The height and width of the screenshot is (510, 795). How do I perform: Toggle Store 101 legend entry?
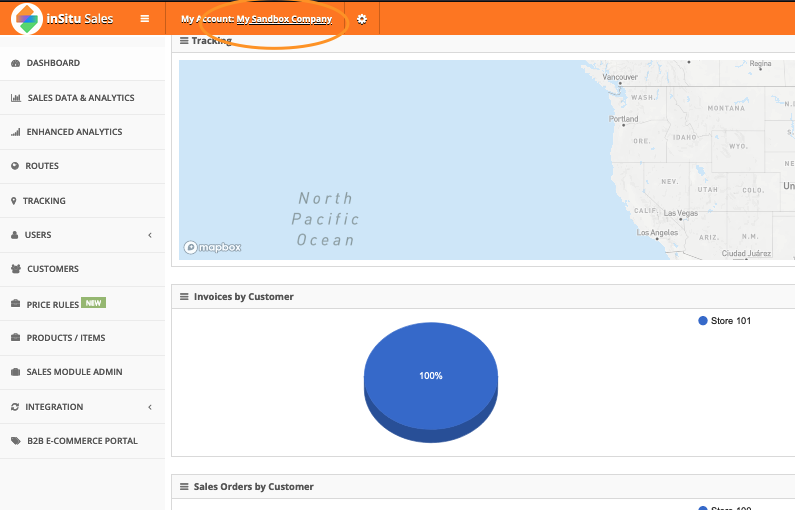pyautogui.click(x=729, y=321)
